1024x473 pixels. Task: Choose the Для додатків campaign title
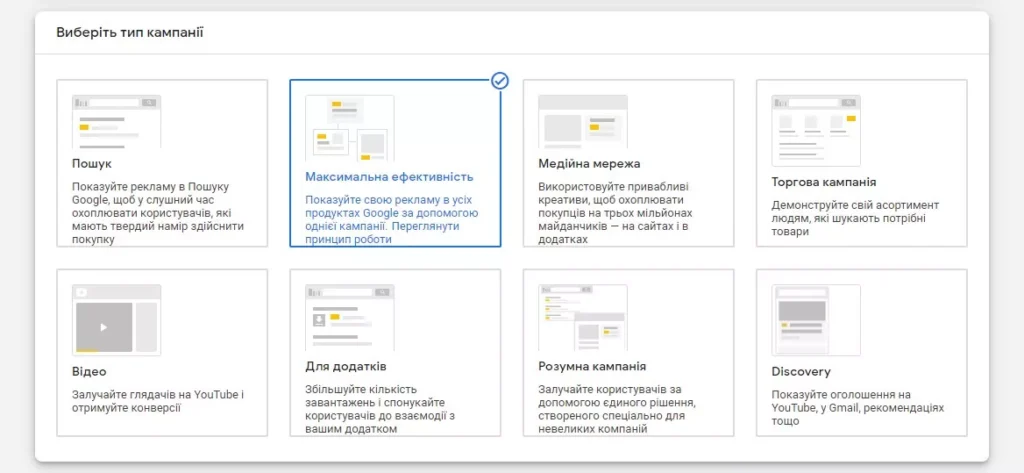point(346,366)
